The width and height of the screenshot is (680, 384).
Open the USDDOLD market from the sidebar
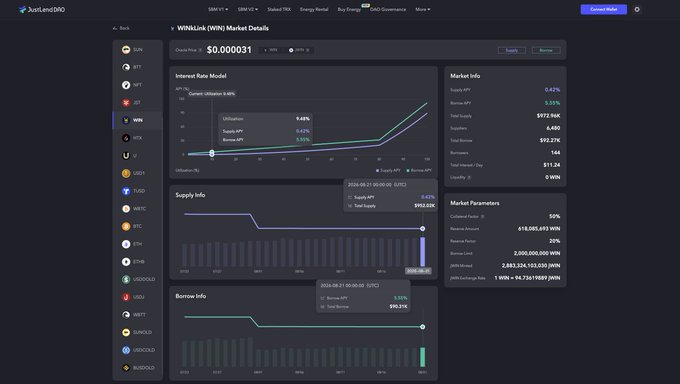(x=137, y=279)
